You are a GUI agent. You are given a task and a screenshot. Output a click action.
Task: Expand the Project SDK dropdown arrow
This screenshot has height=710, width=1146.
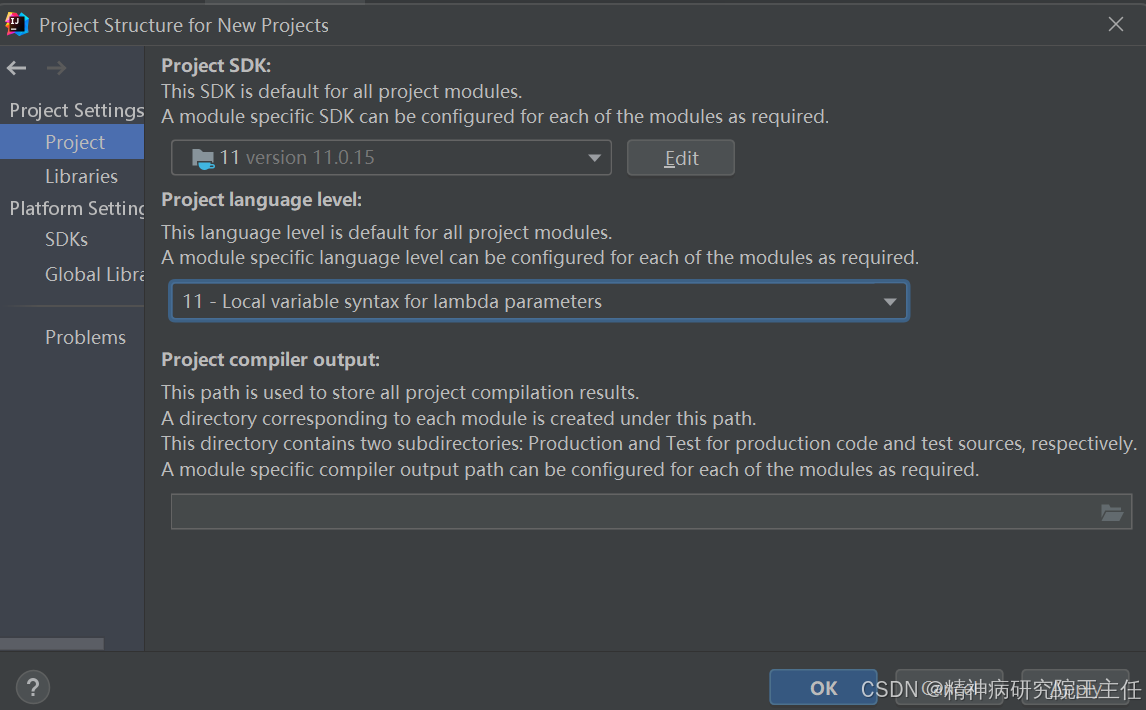[x=594, y=158]
